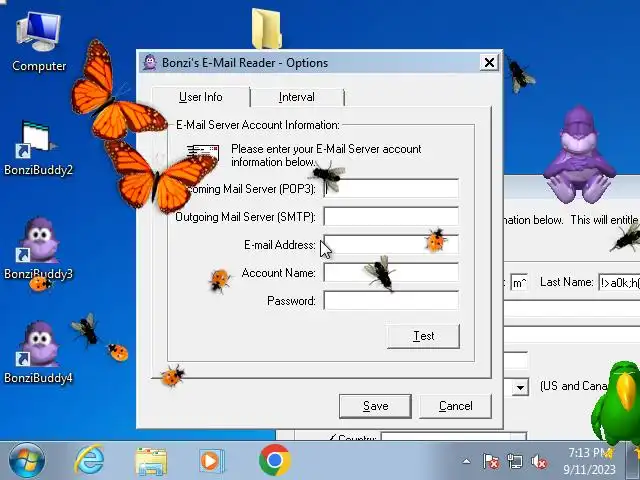Viewport: 640px width, 480px height.
Task: Show hidden system tray icons
Action: (x=466, y=462)
